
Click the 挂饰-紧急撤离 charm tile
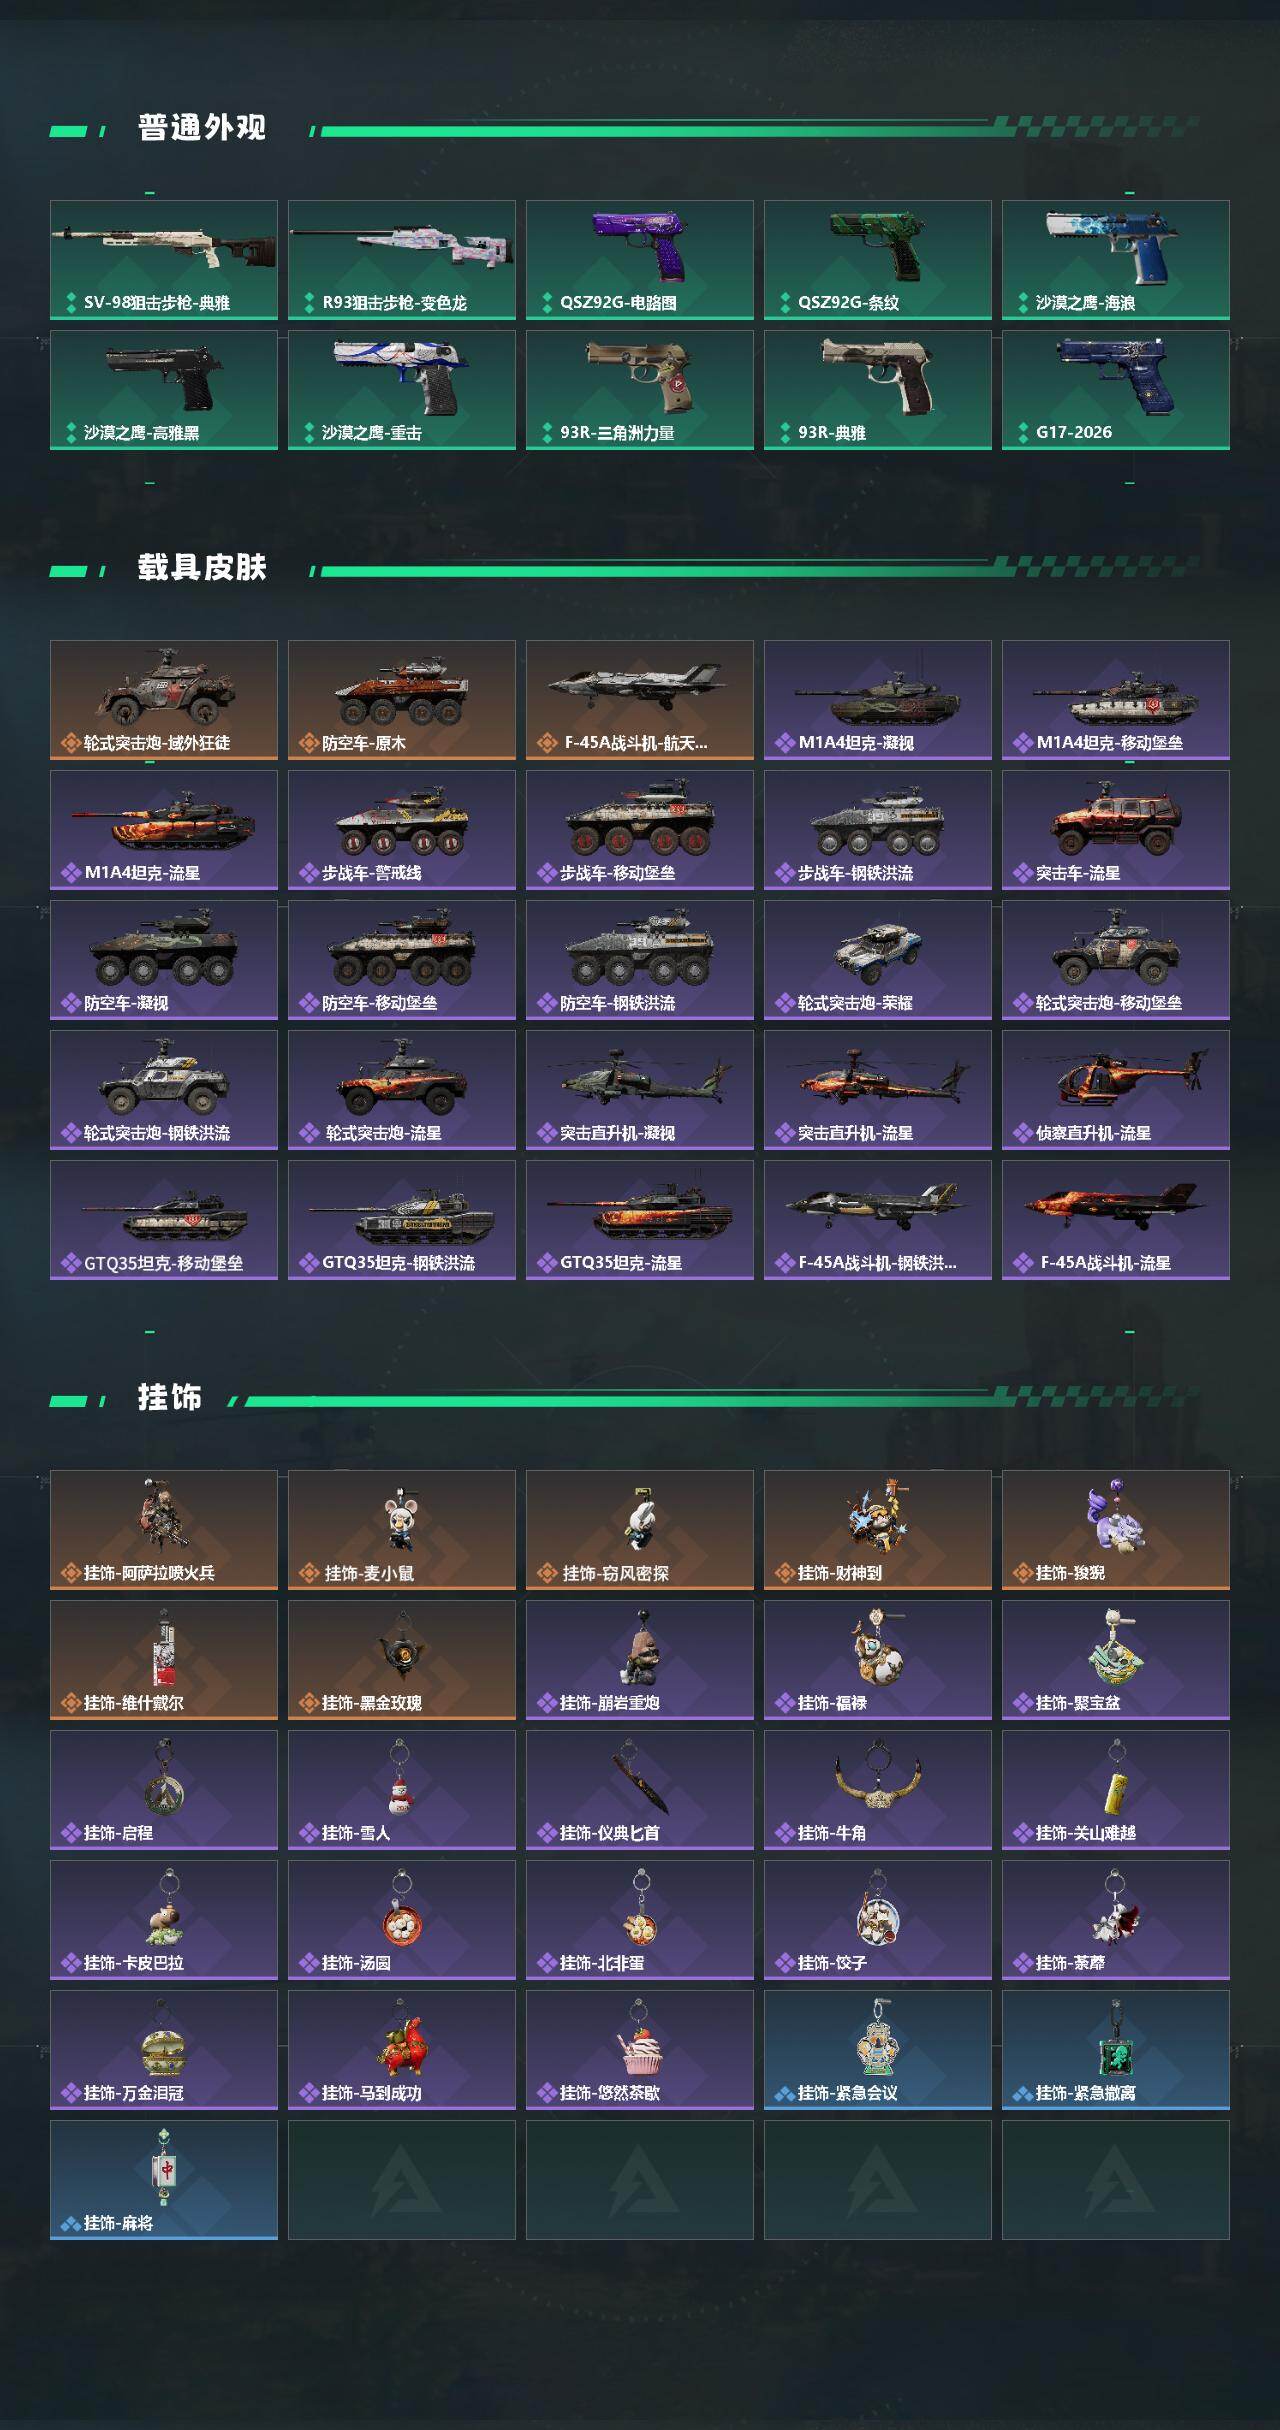[x=1116, y=2050]
